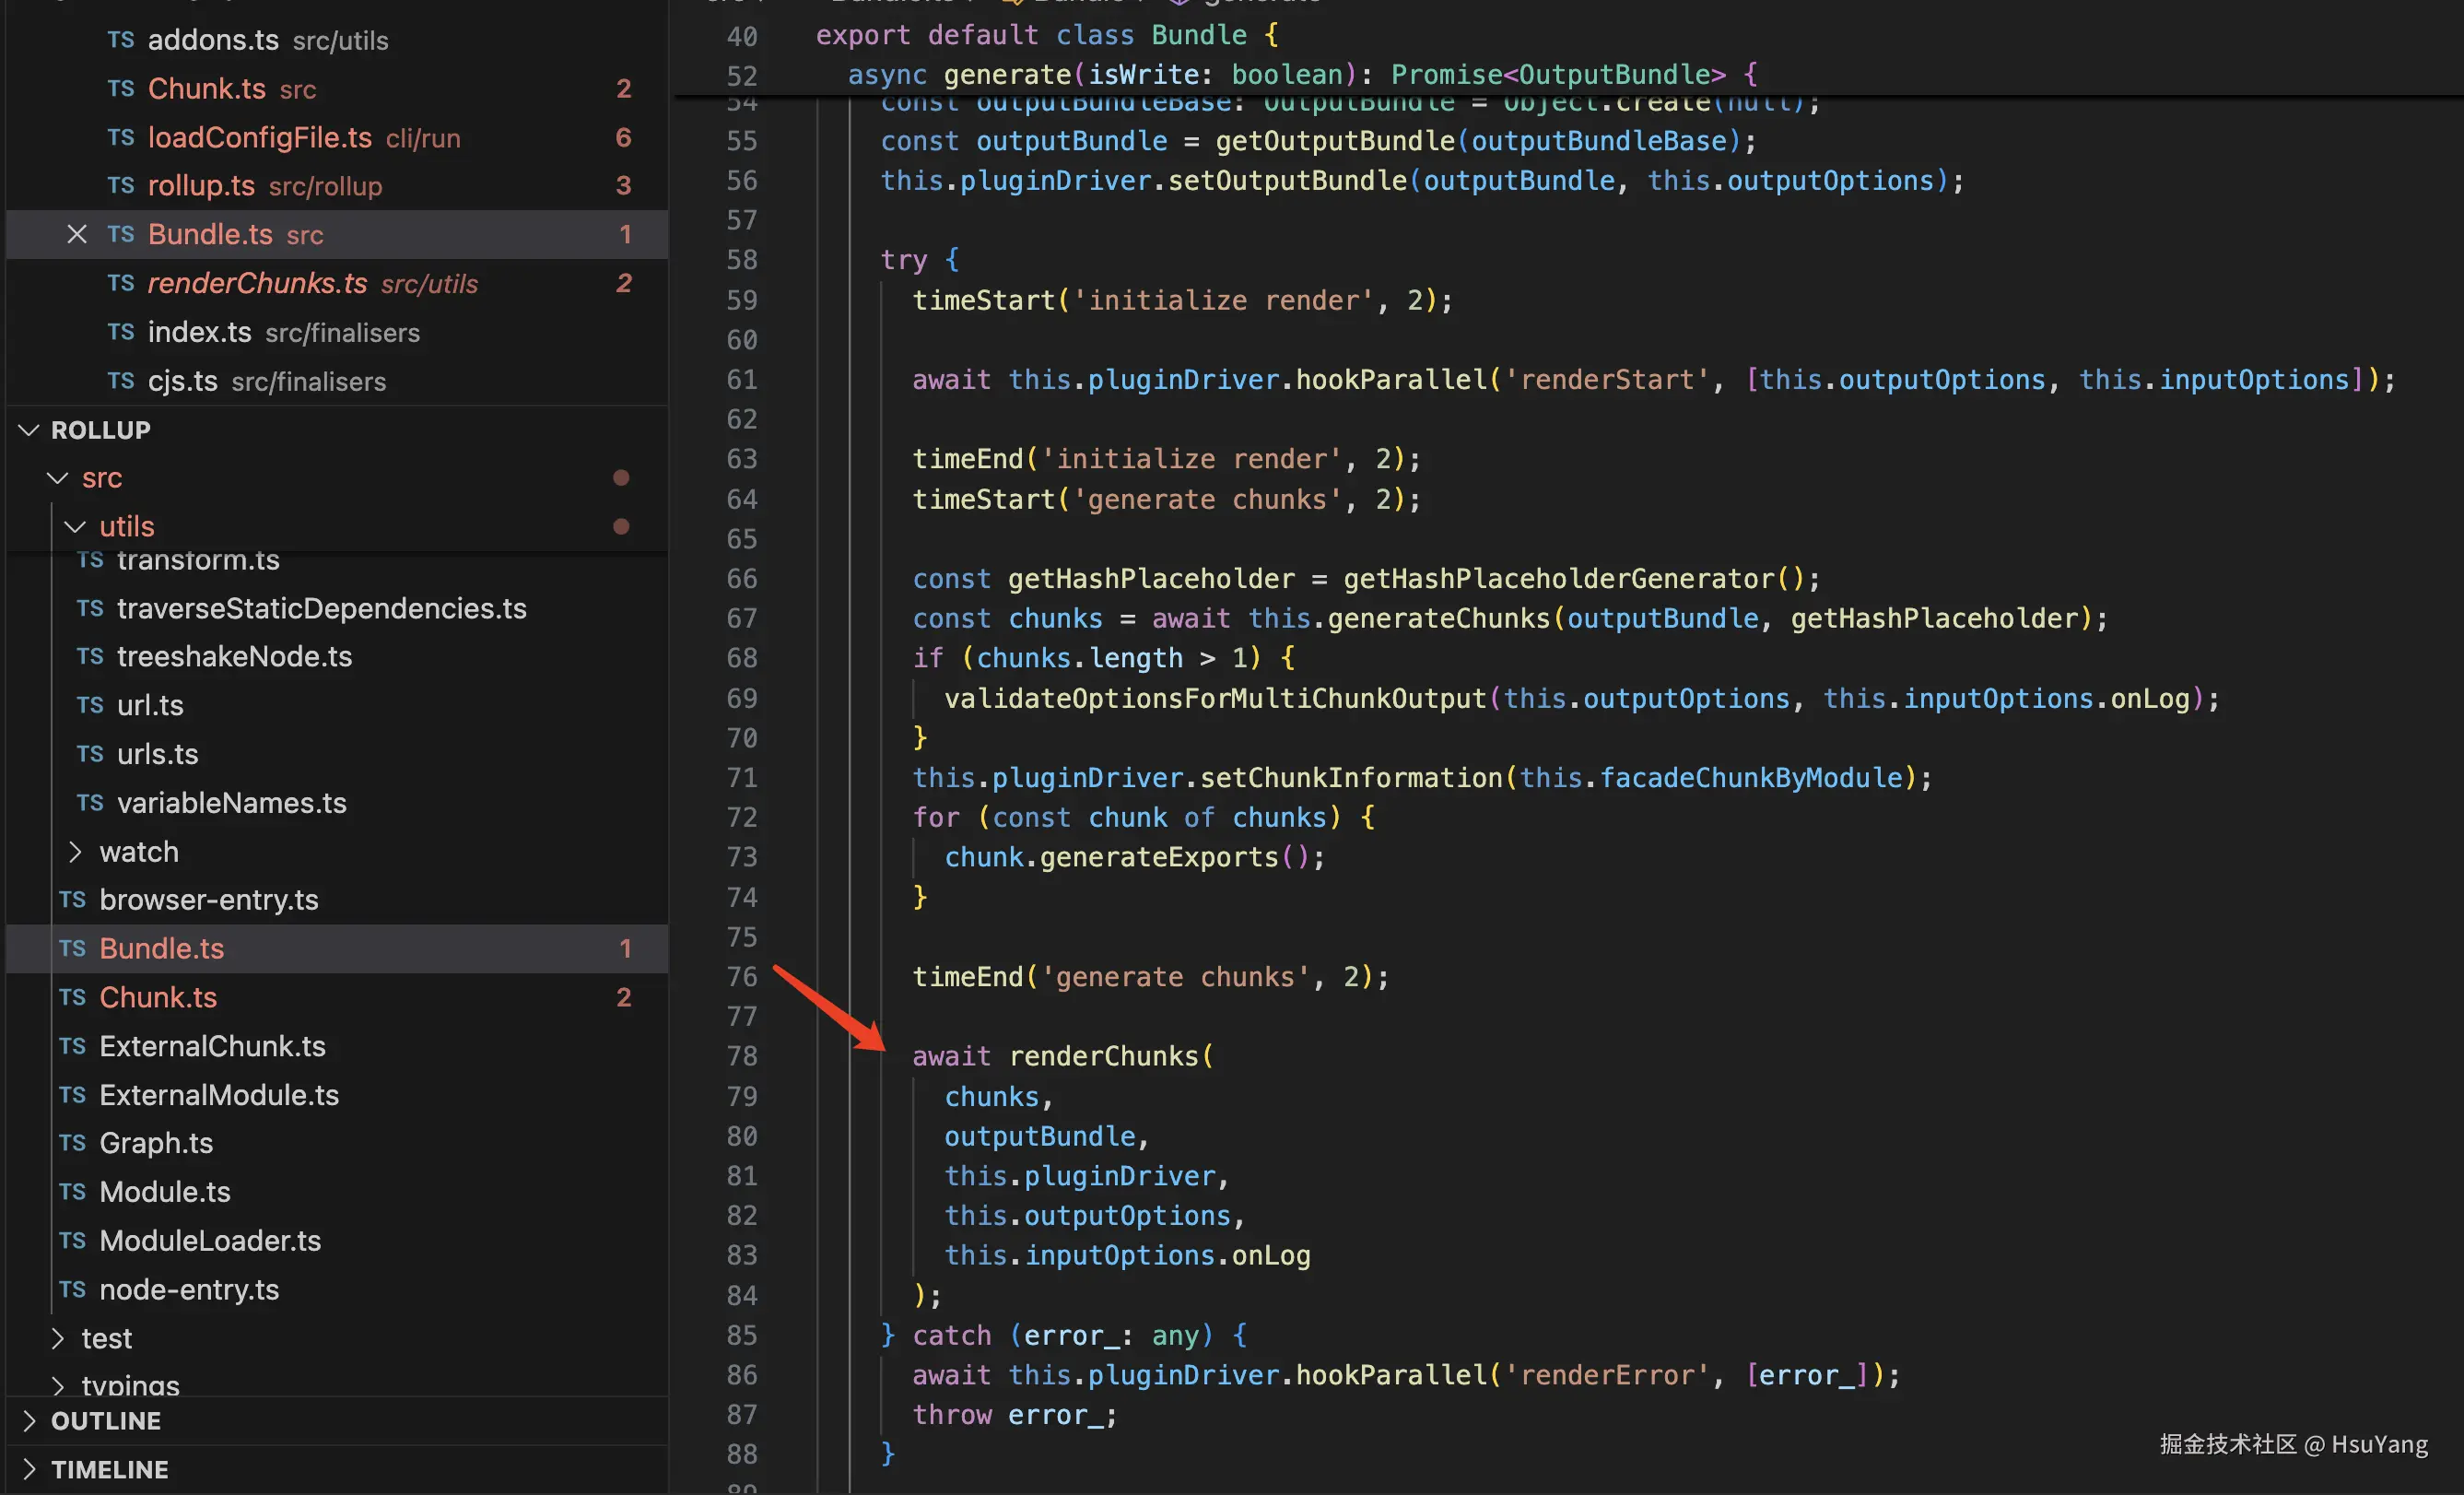The height and width of the screenshot is (1495, 2464).
Task: Click TS icon beside url.ts
Action: tap(90, 705)
